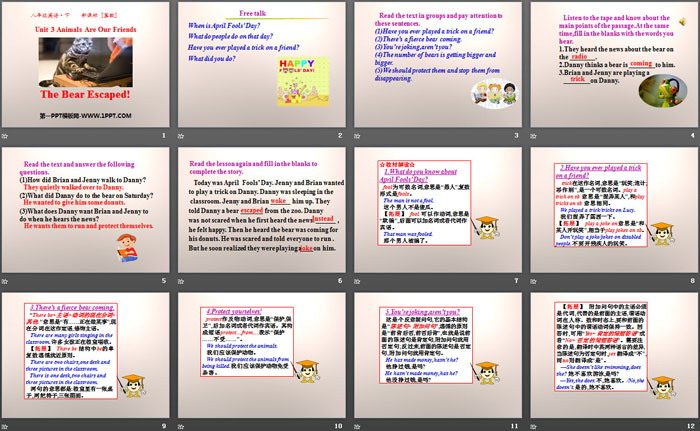This screenshot has width=700, height=431.
Task: Click the animation star icon under slide 10
Action: 181,427
